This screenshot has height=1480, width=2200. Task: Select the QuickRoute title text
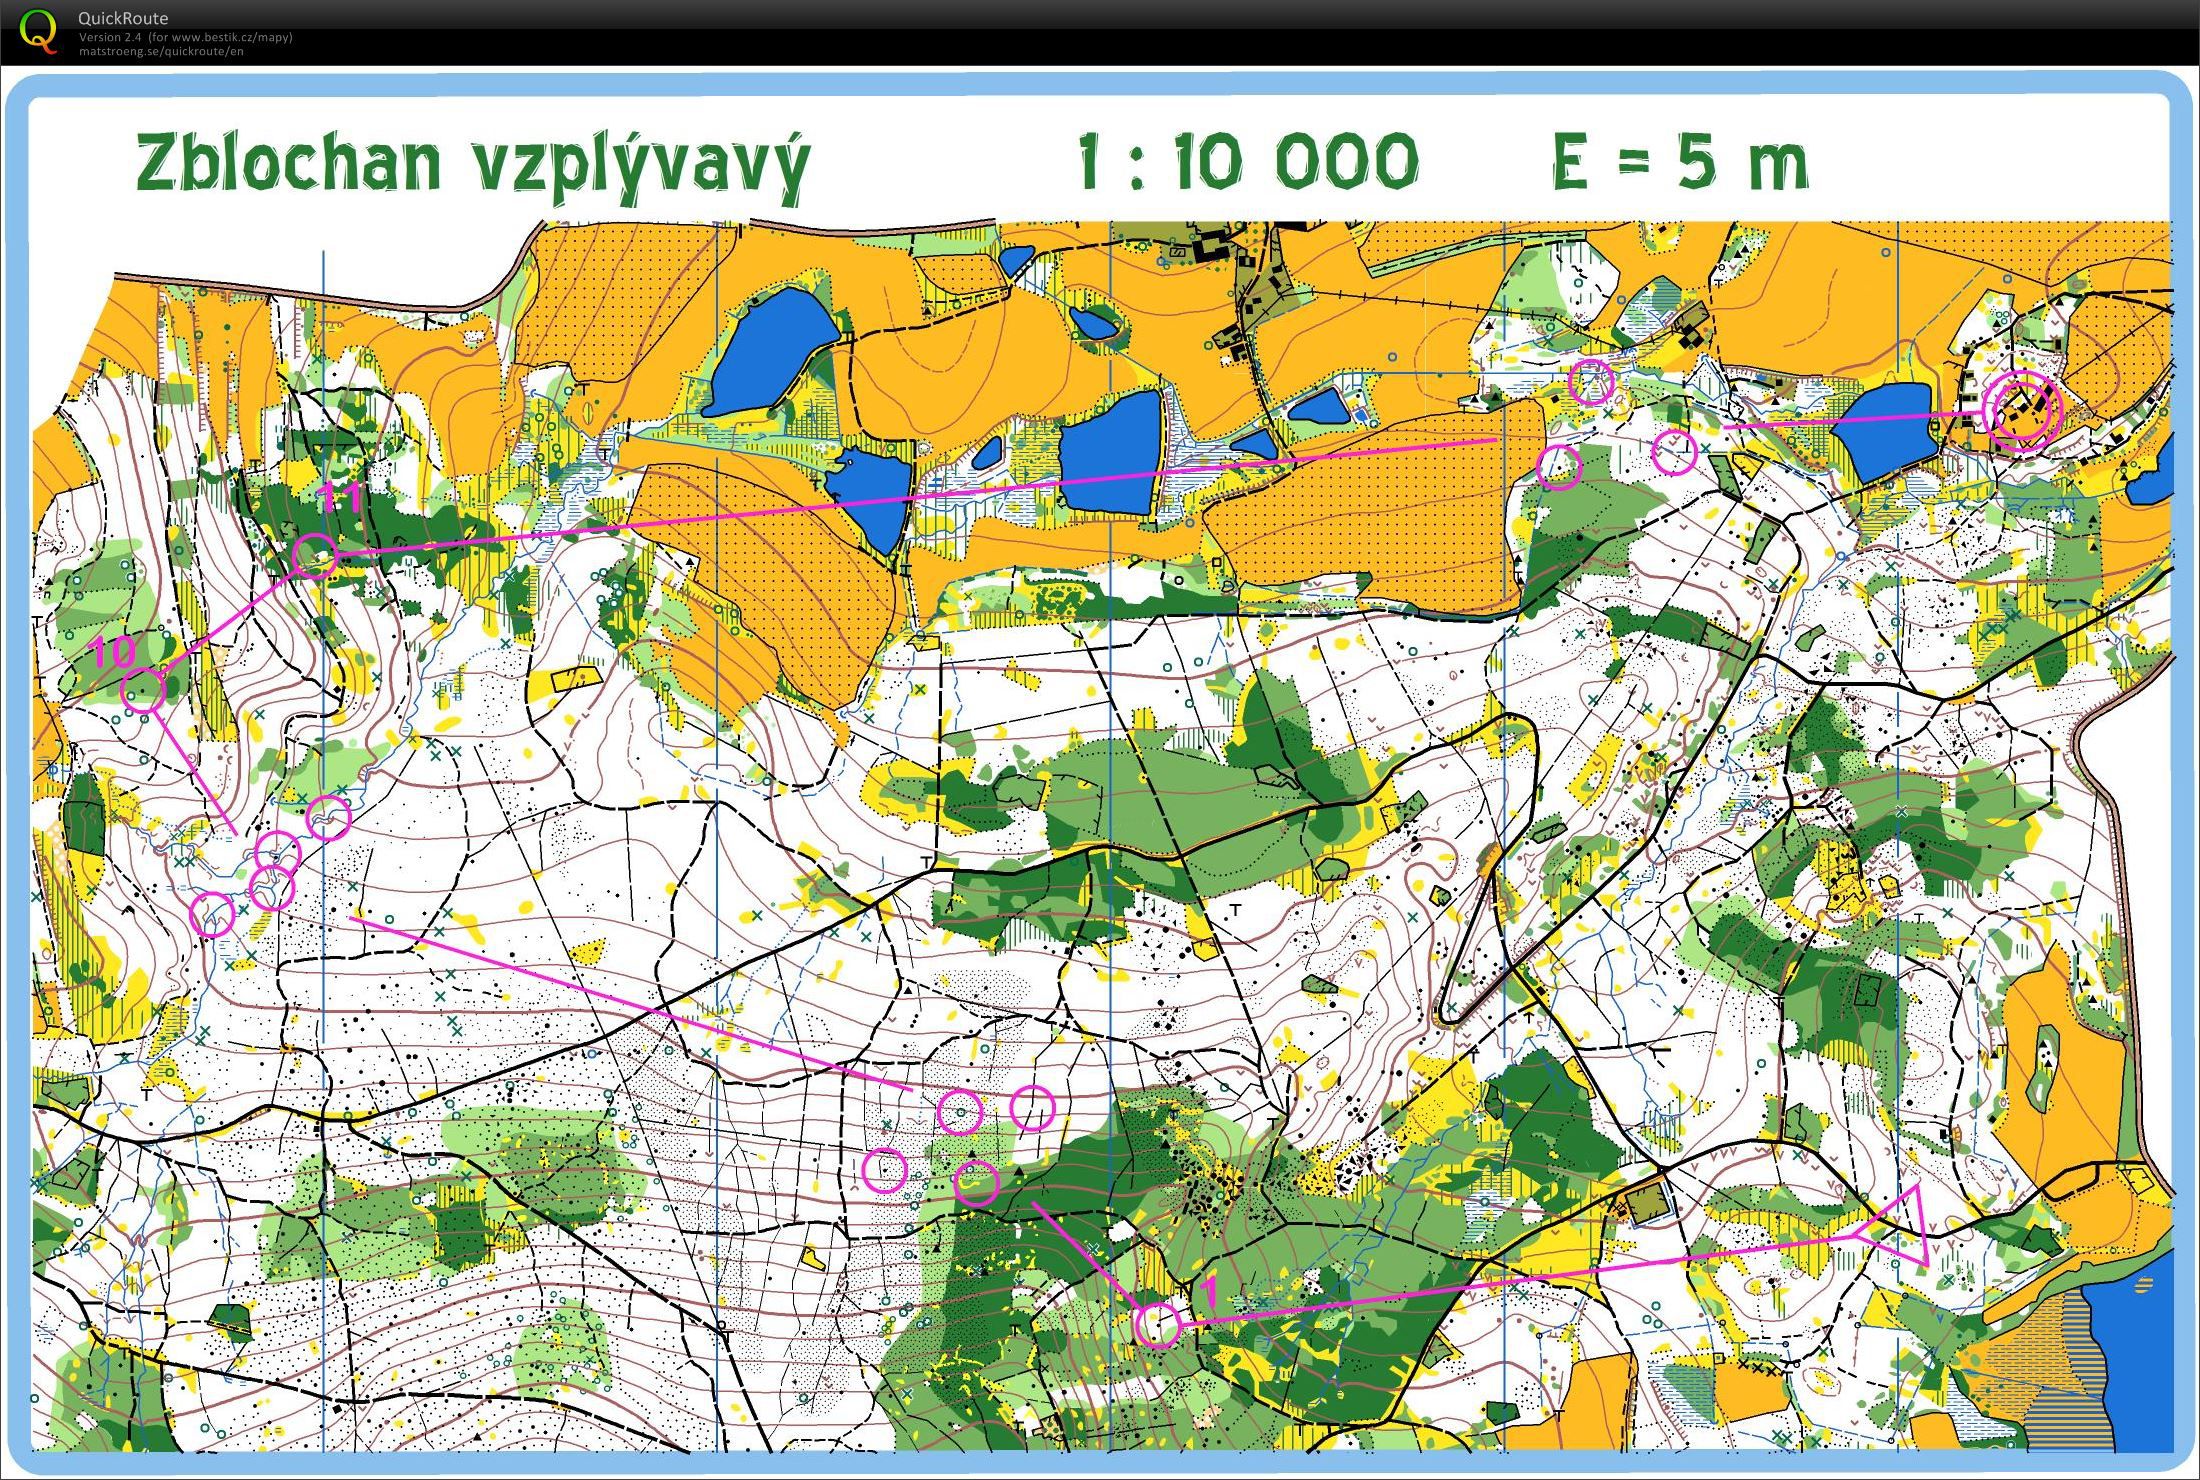[123, 18]
